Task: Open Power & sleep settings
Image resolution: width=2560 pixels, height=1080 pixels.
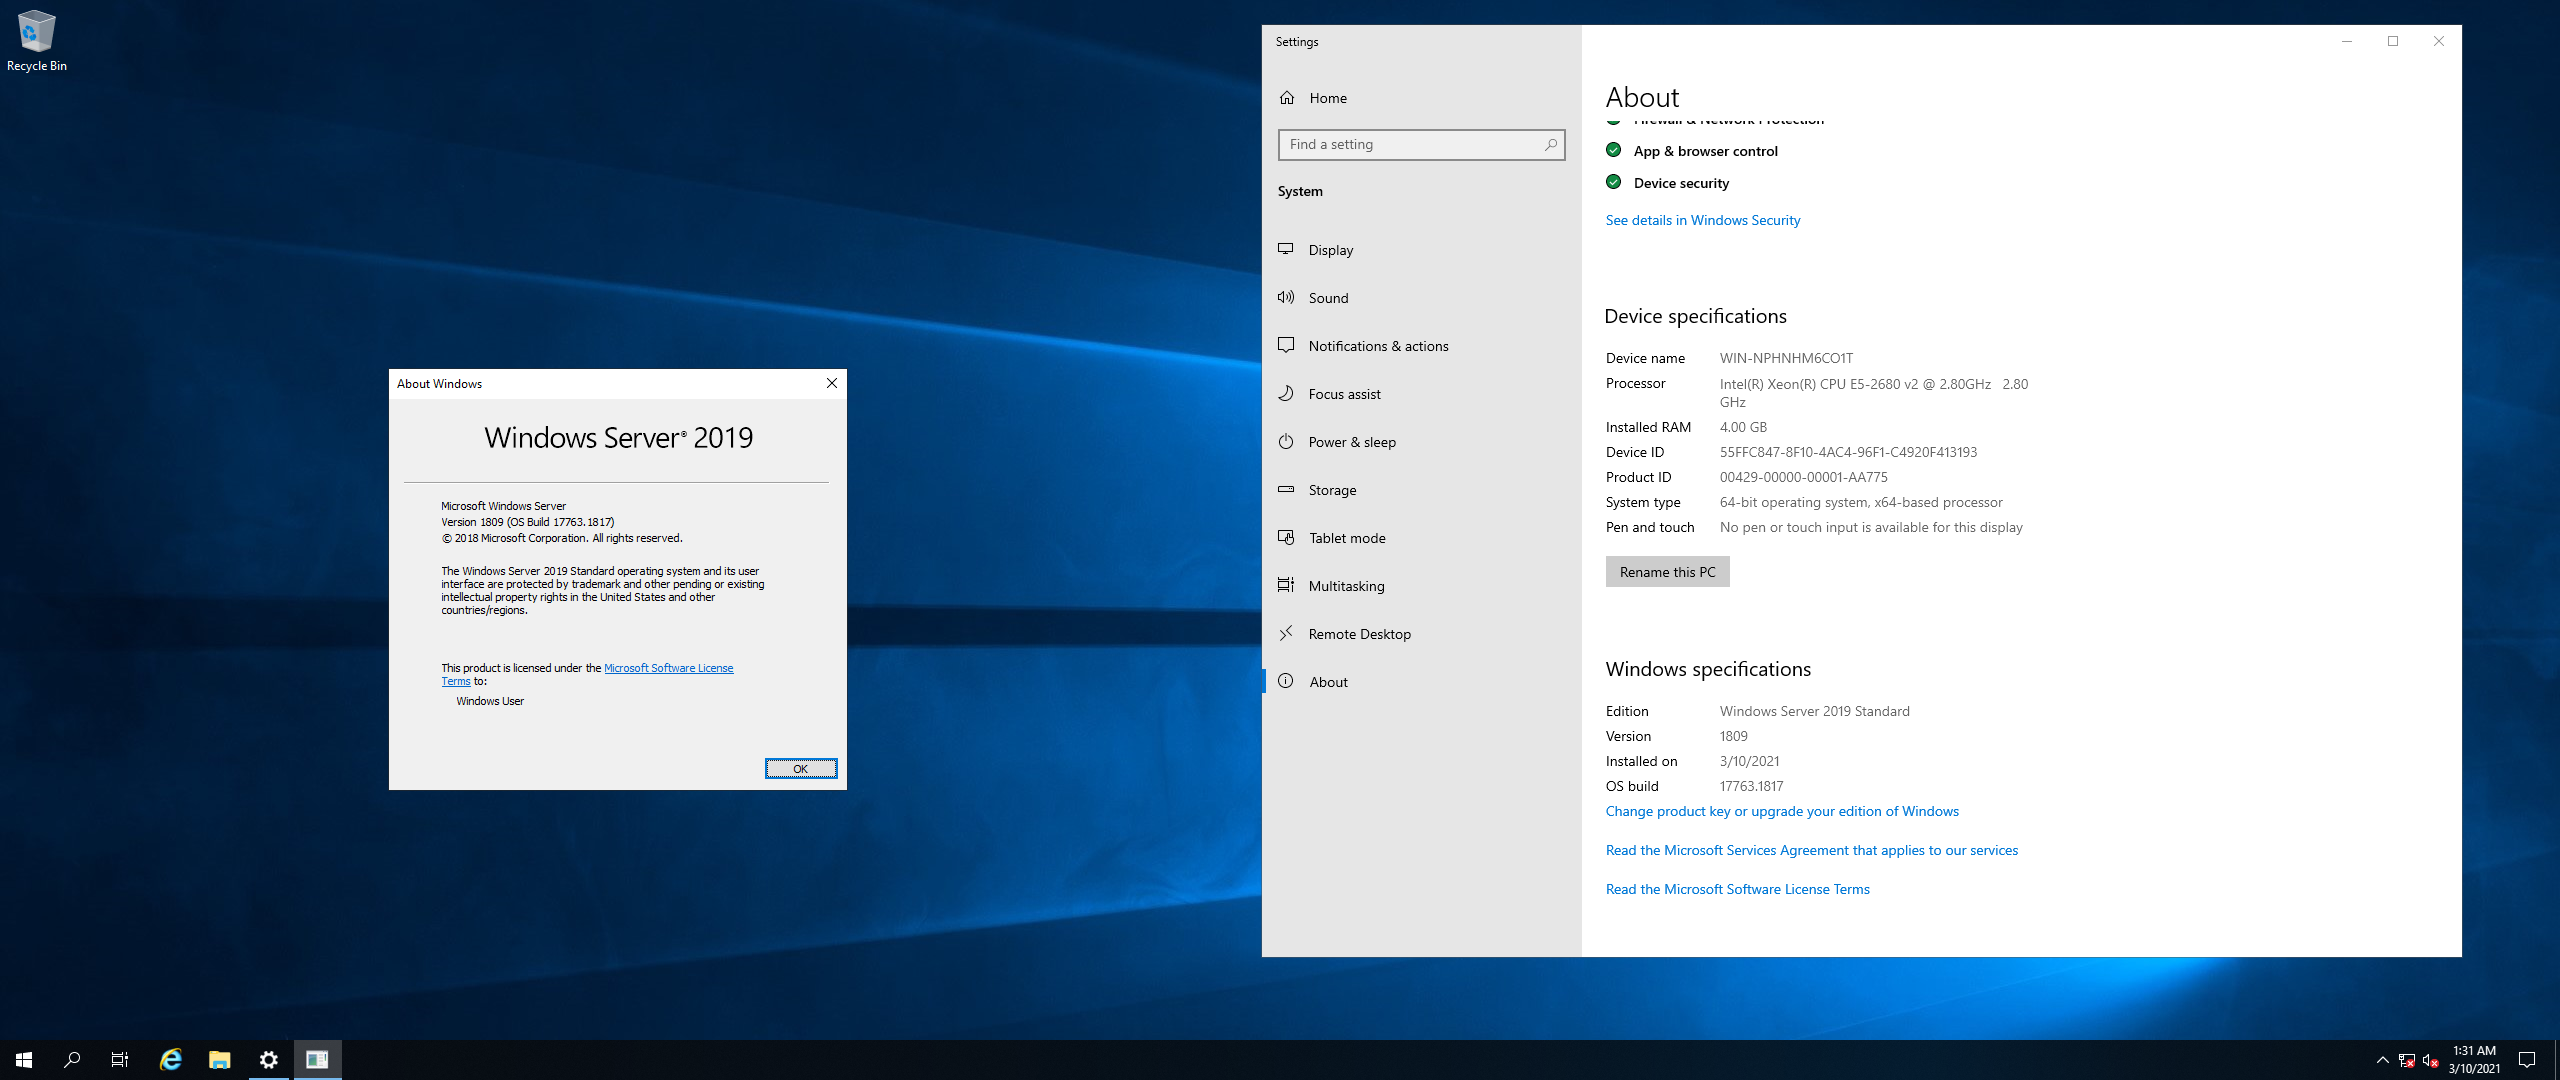Action: tap(1351, 442)
